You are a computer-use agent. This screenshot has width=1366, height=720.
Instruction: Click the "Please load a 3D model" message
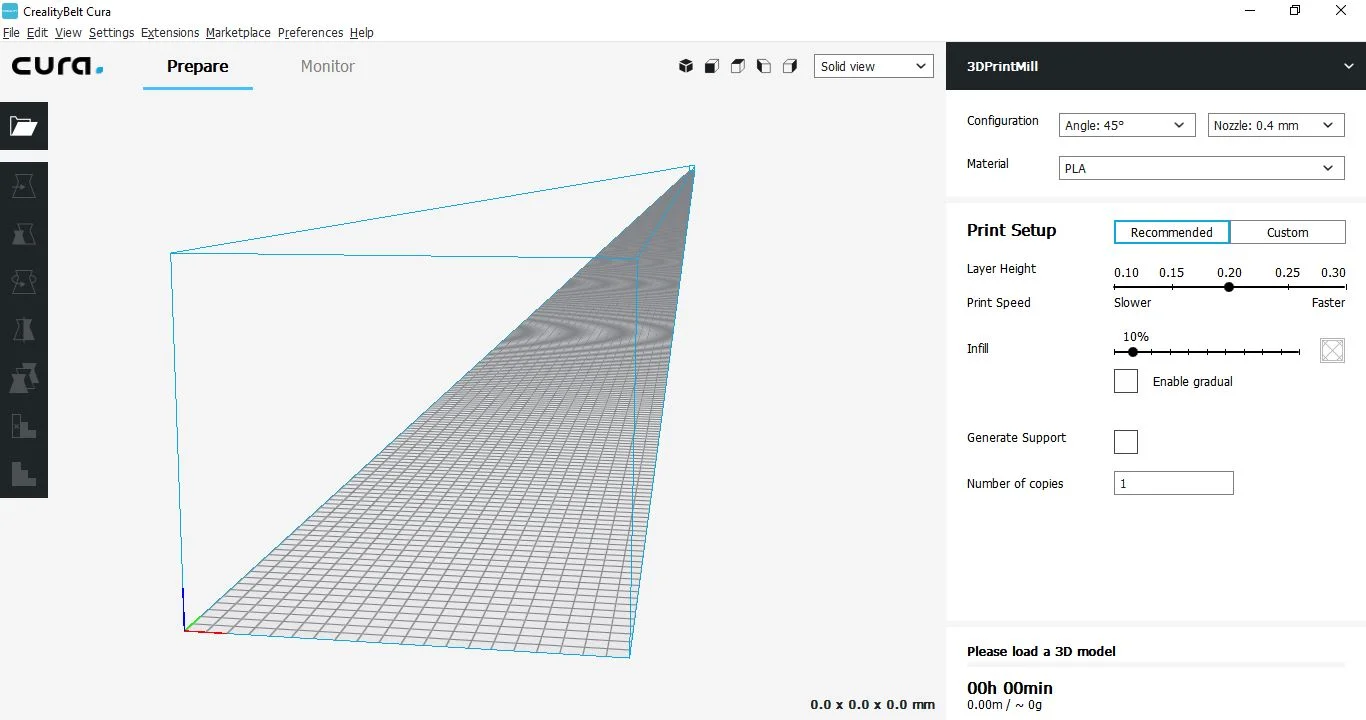click(1041, 651)
